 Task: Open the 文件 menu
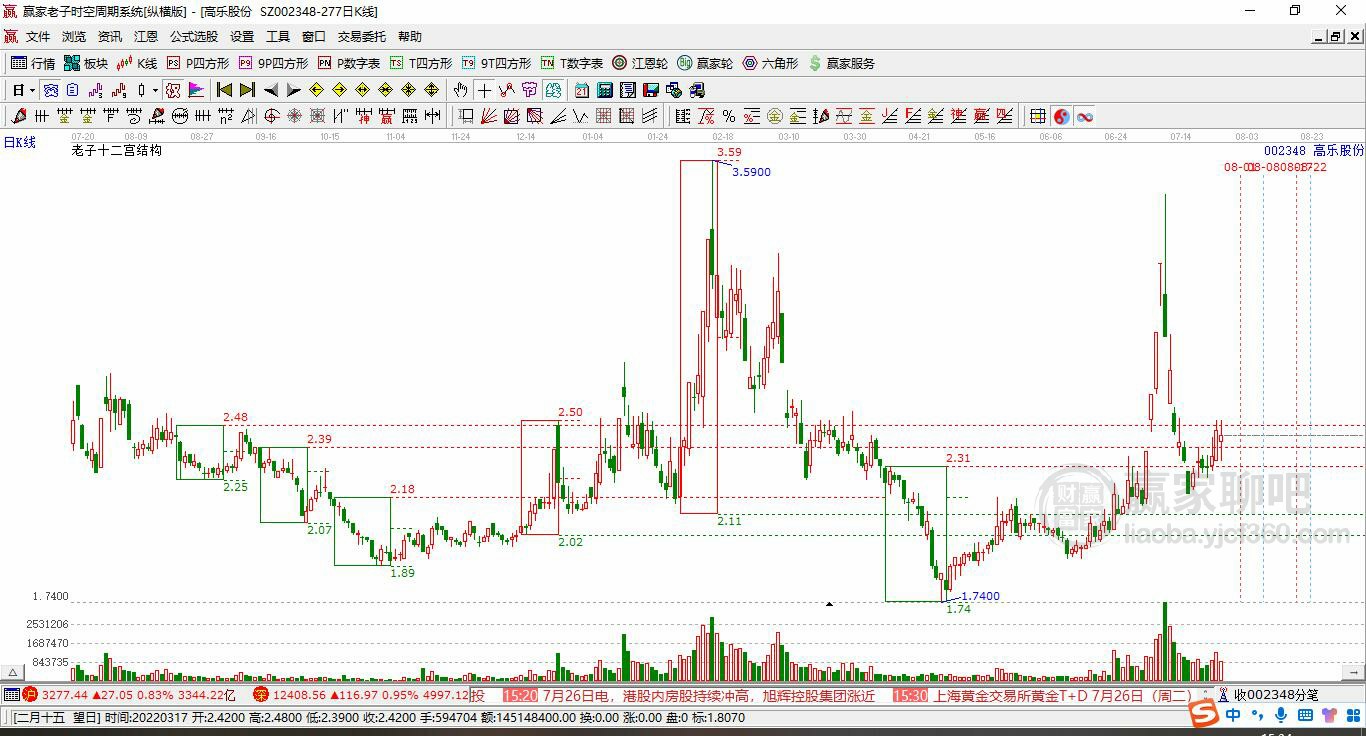(x=38, y=37)
